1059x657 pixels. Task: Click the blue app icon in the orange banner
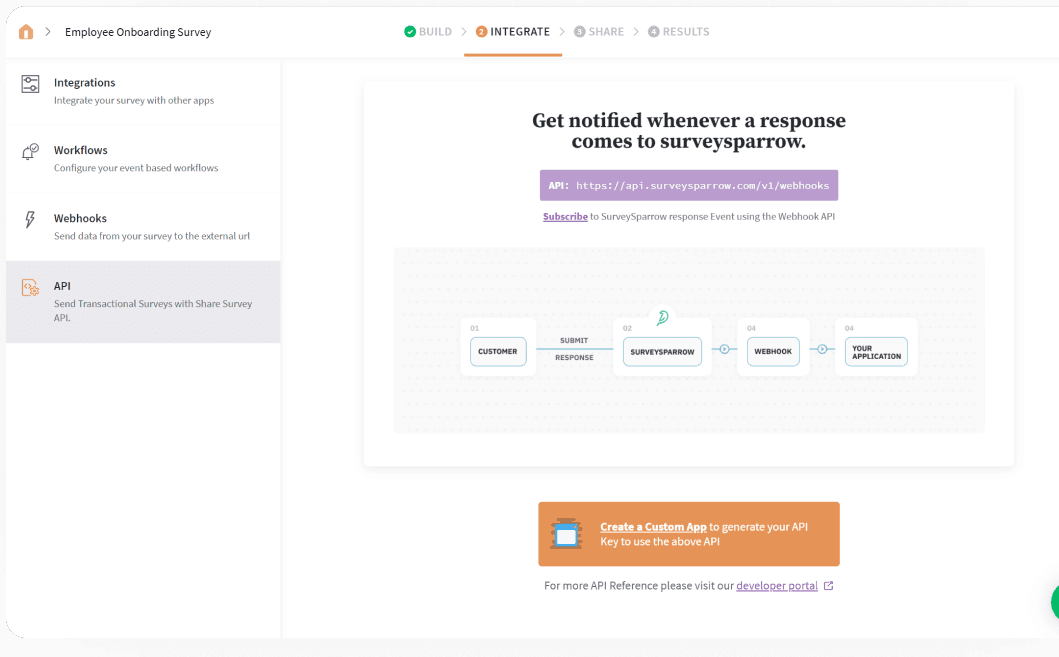click(568, 534)
